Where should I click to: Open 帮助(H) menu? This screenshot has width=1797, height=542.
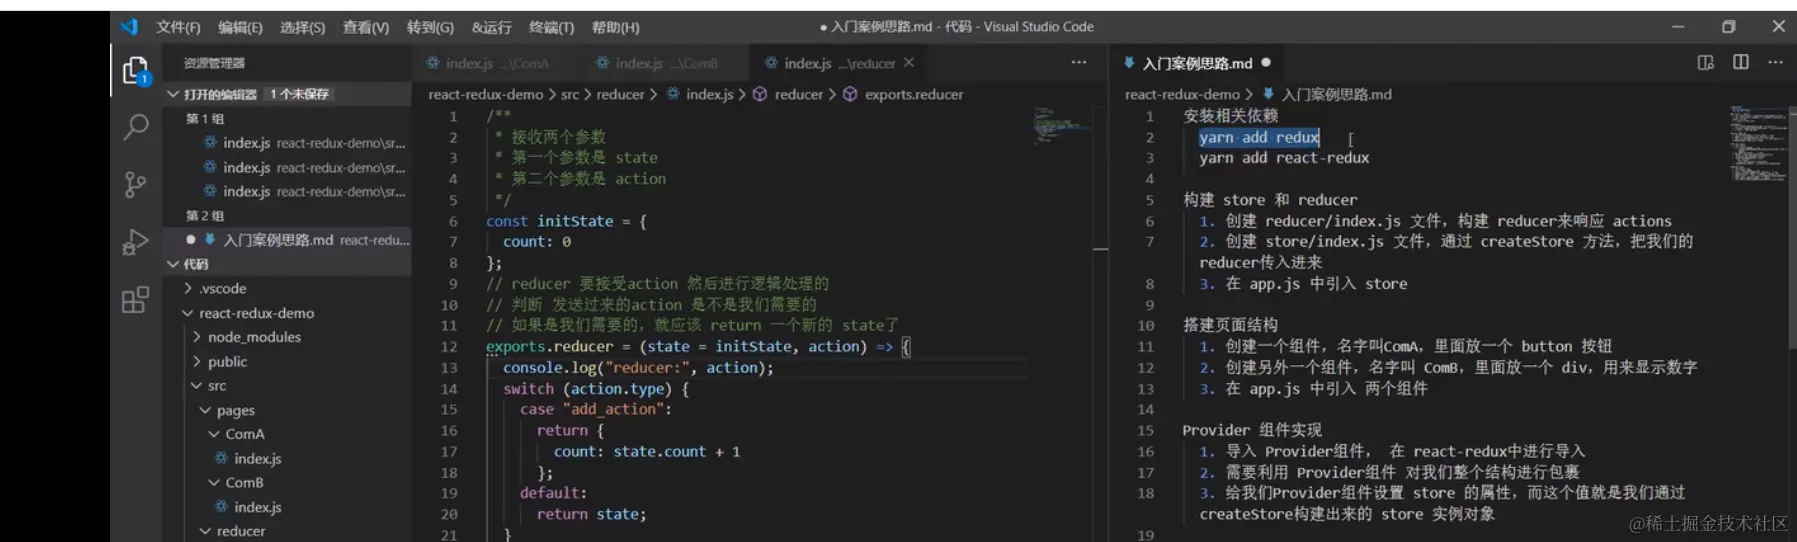(615, 27)
